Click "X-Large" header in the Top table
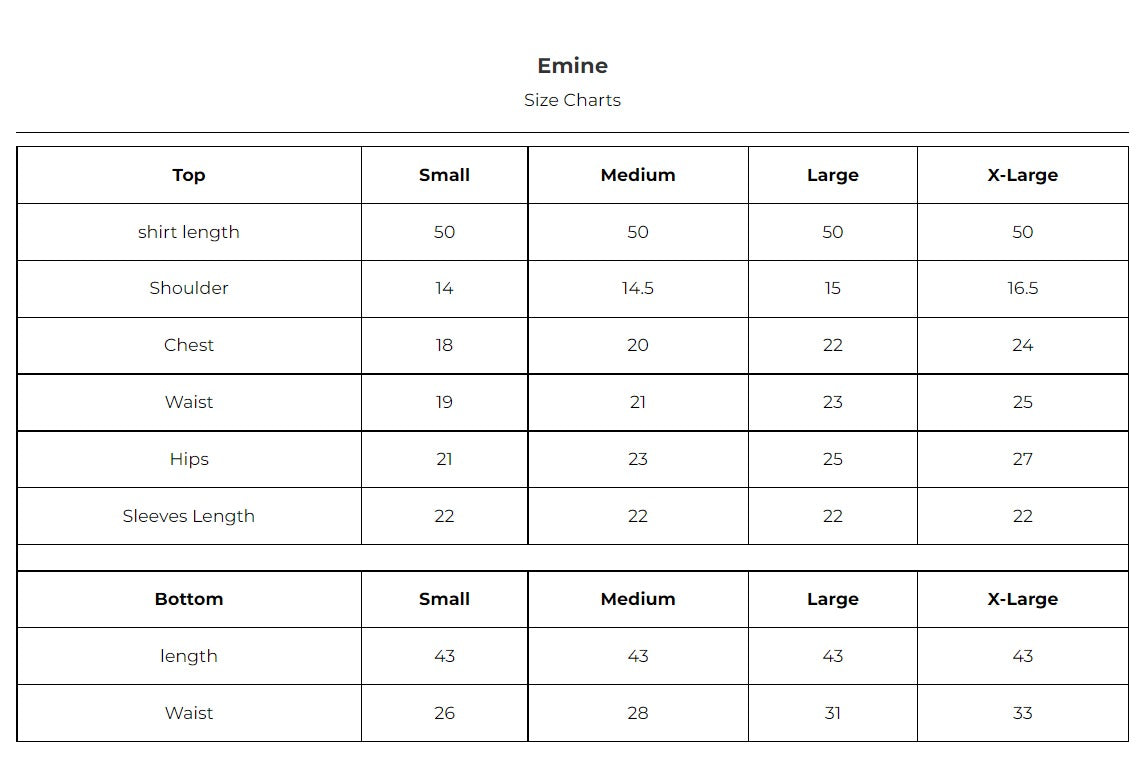The height and width of the screenshot is (762, 1142). 1022,175
